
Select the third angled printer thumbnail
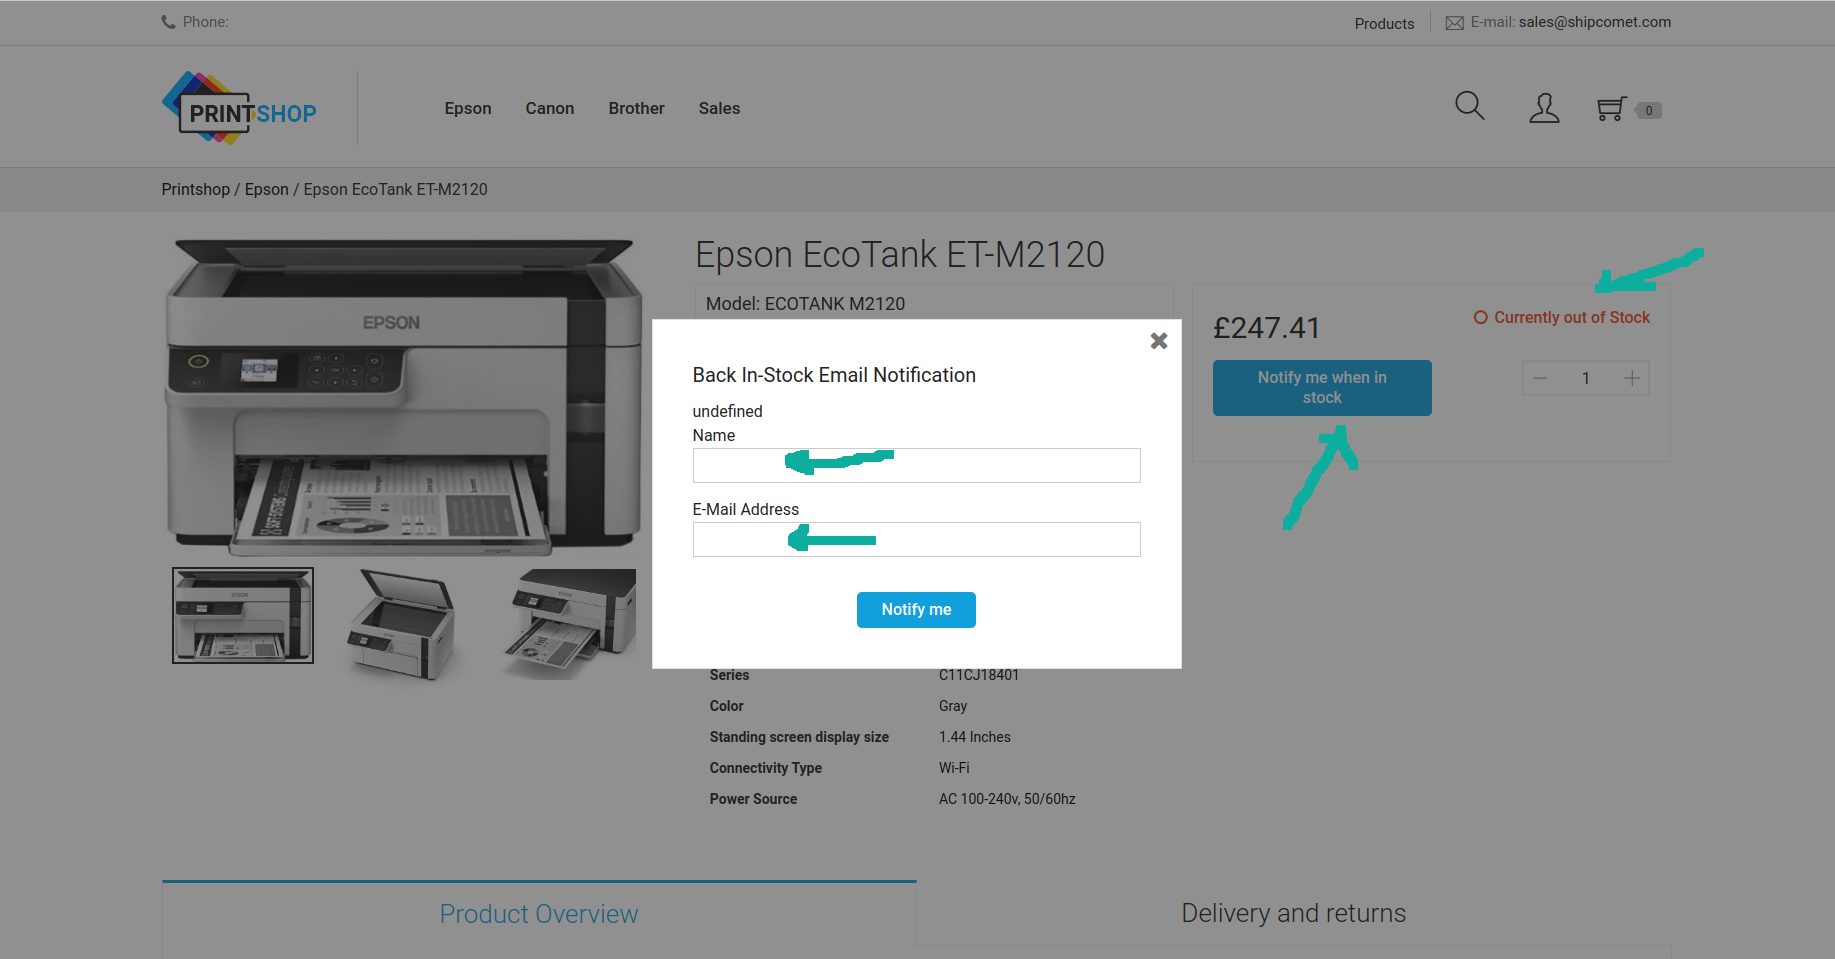[570, 624]
